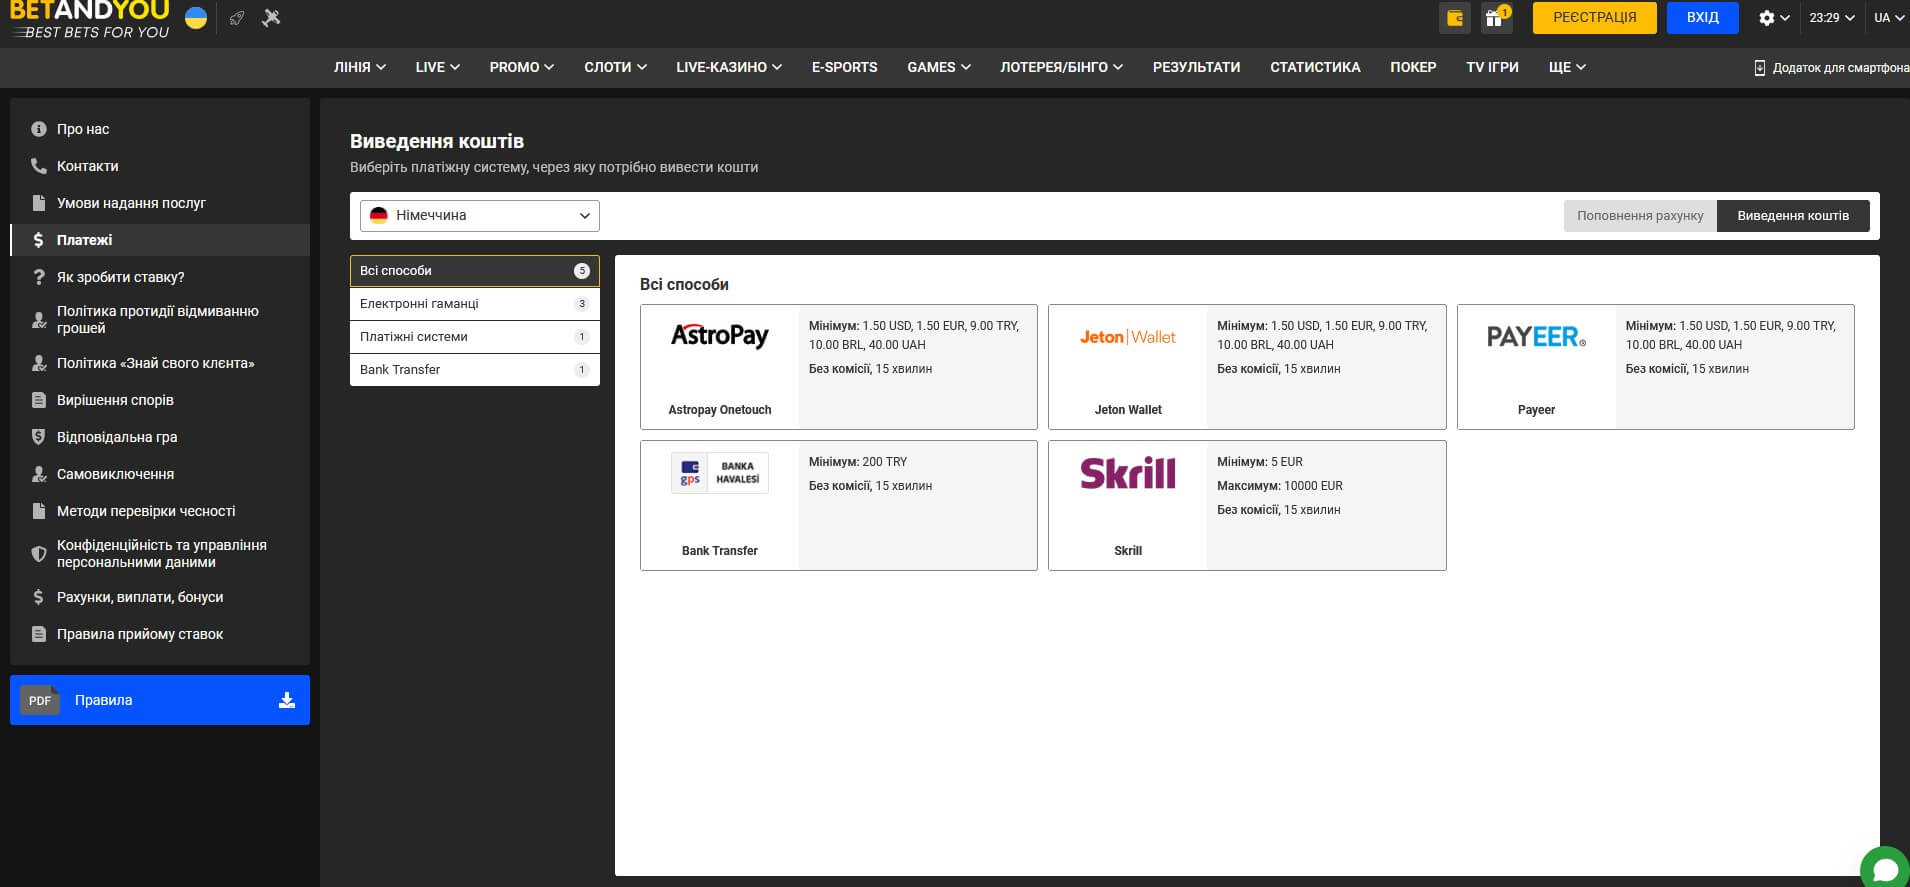
Task: Click the shield icon beside Відповідальна гра
Action: tap(39, 437)
